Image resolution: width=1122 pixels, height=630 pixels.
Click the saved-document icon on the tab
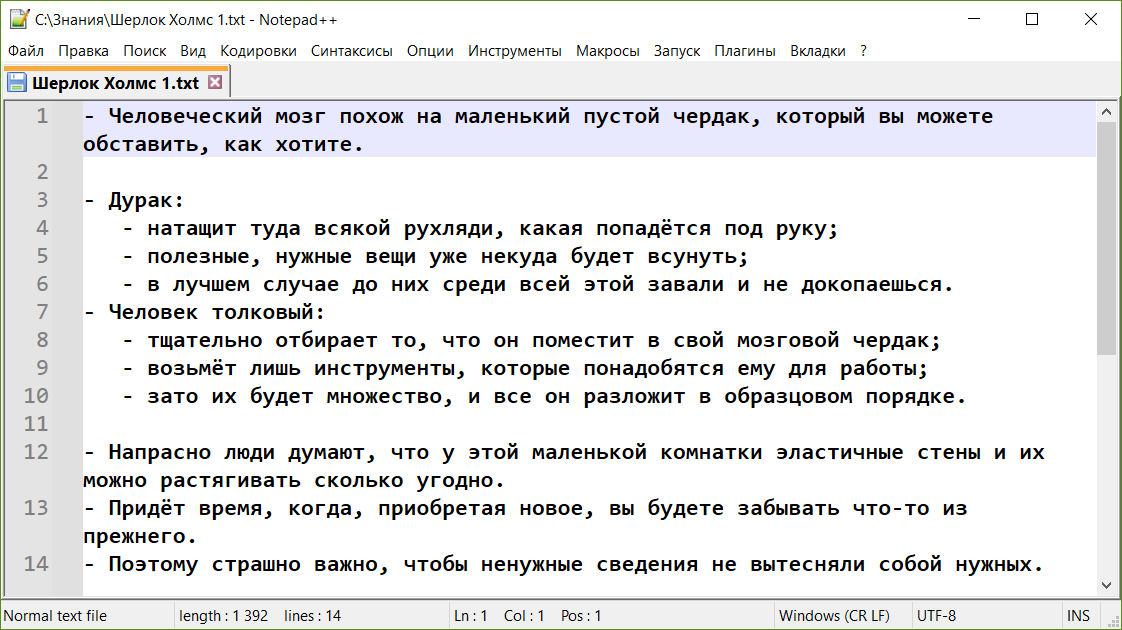[x=16, y=81]
